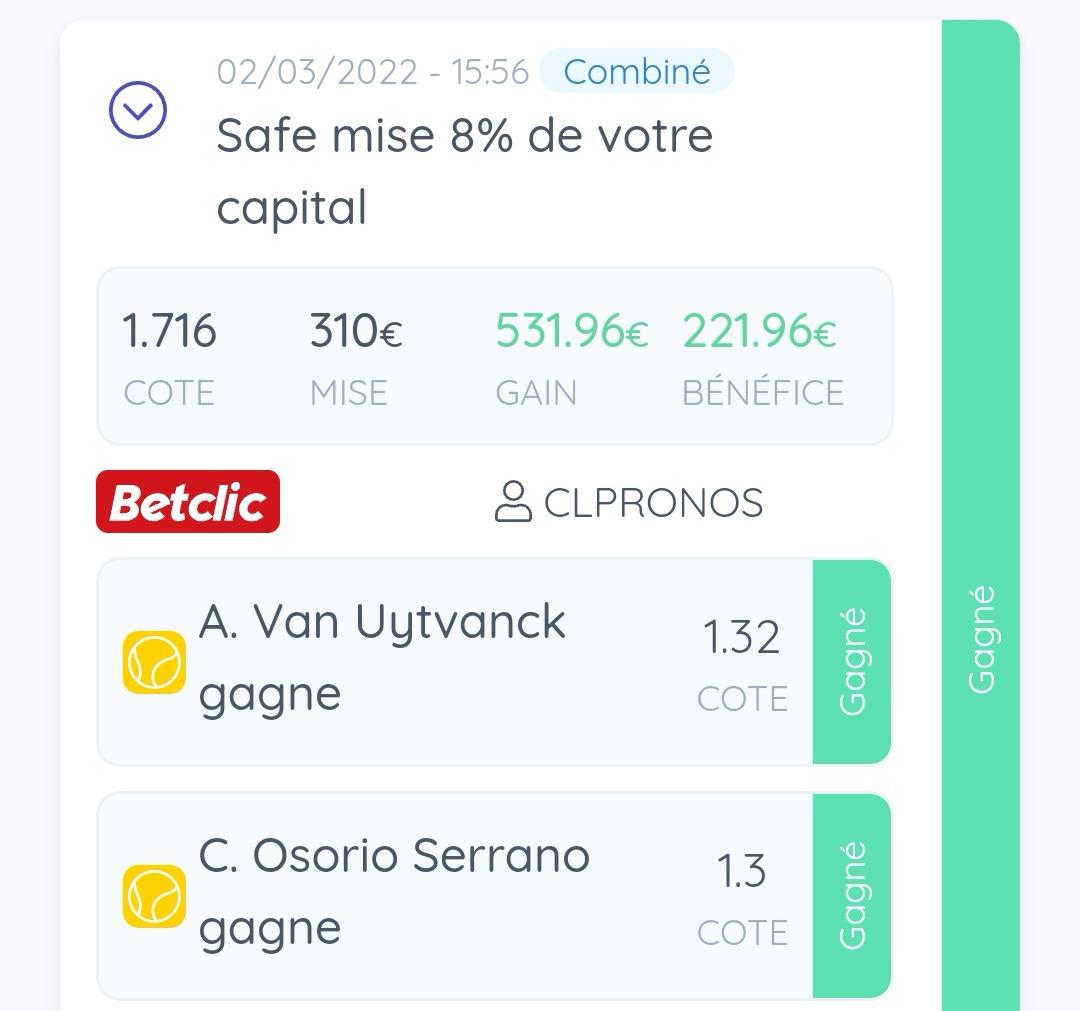Click the tennis ball icon for Van Uytvanck

[154, 662]
